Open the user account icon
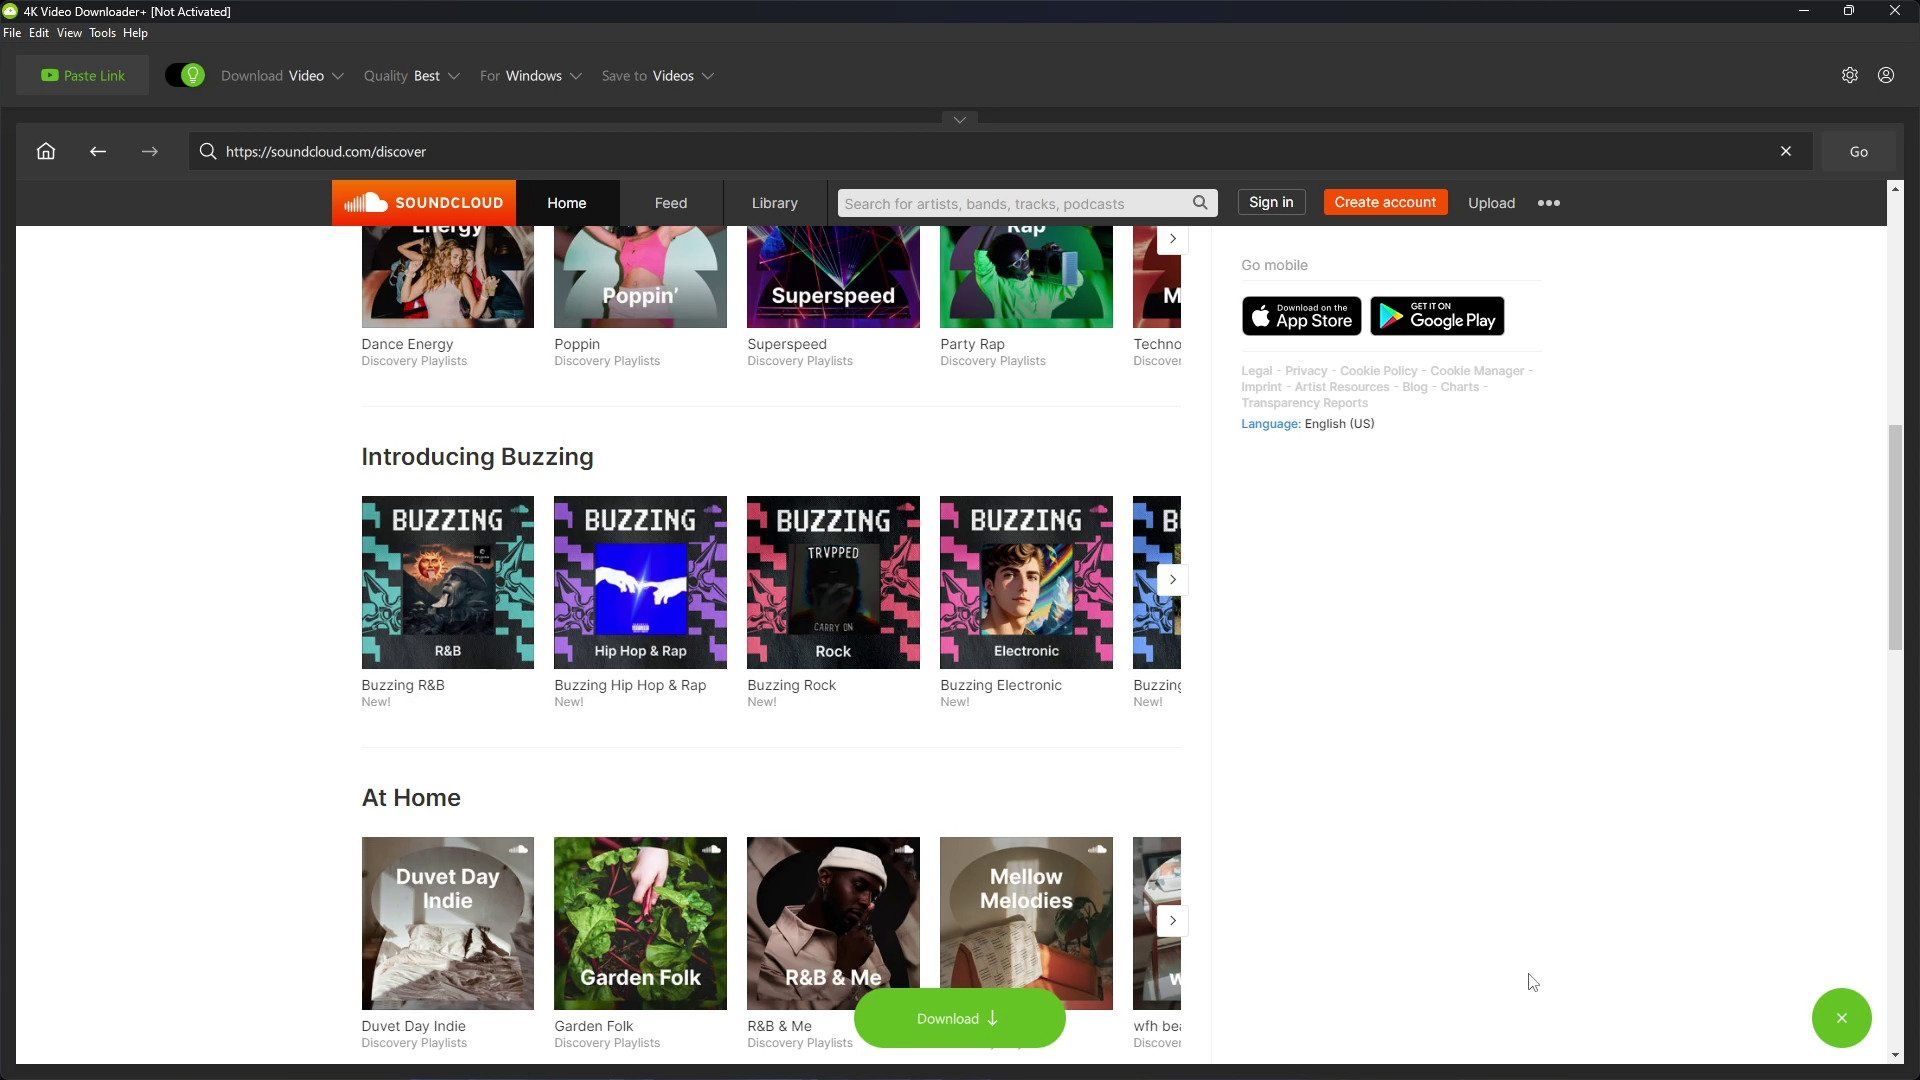The width and height of the screenshot is (1920, 1080). pyautogui.click(x=1886, y=75)
